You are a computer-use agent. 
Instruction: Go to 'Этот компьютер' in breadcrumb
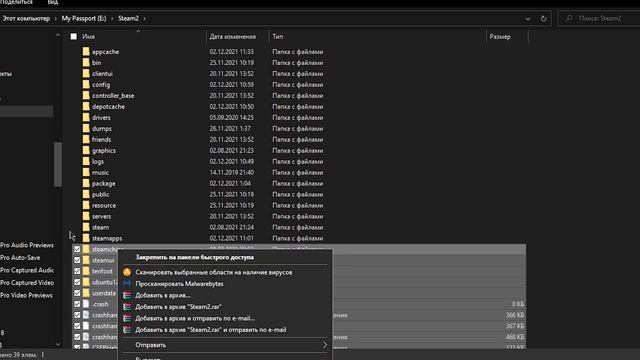(x=26, y=19)
